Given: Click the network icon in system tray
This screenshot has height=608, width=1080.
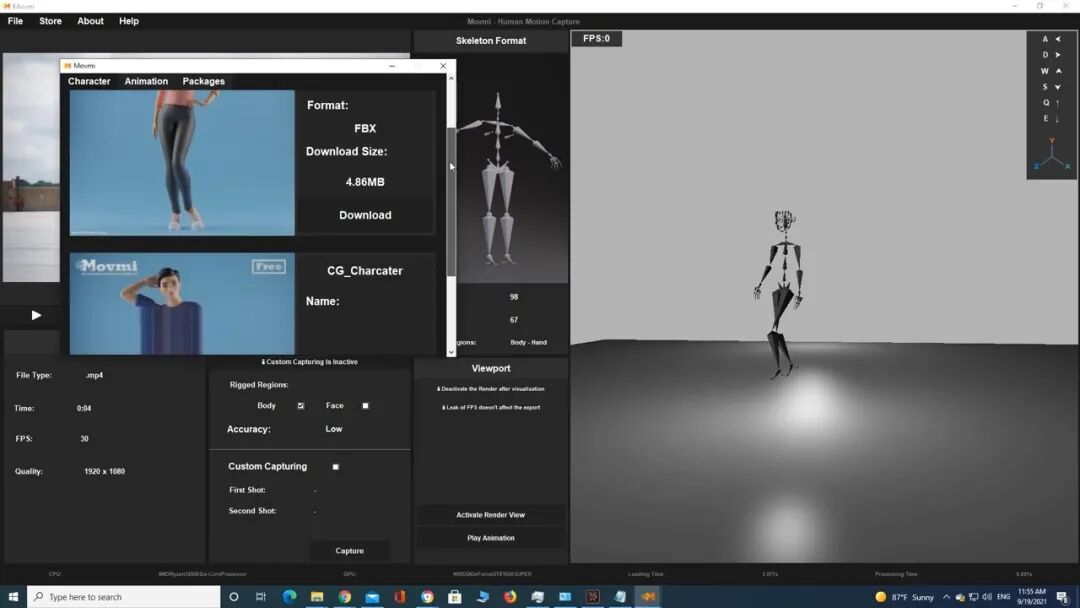Looking at the screenshot, I should click(973, 597).
